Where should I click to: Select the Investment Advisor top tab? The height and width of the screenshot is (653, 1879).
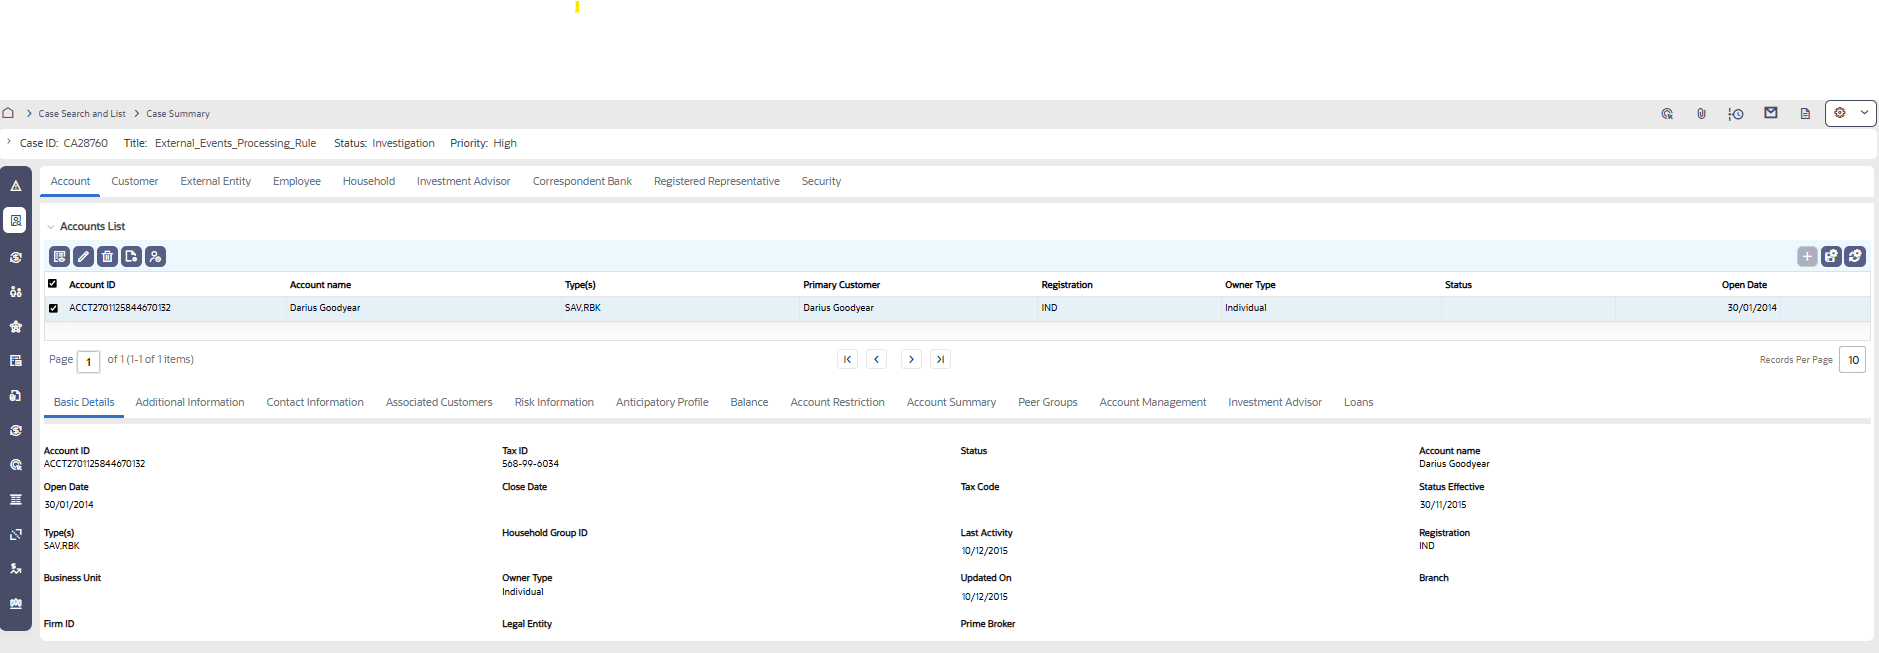click(x=464, y=181)
